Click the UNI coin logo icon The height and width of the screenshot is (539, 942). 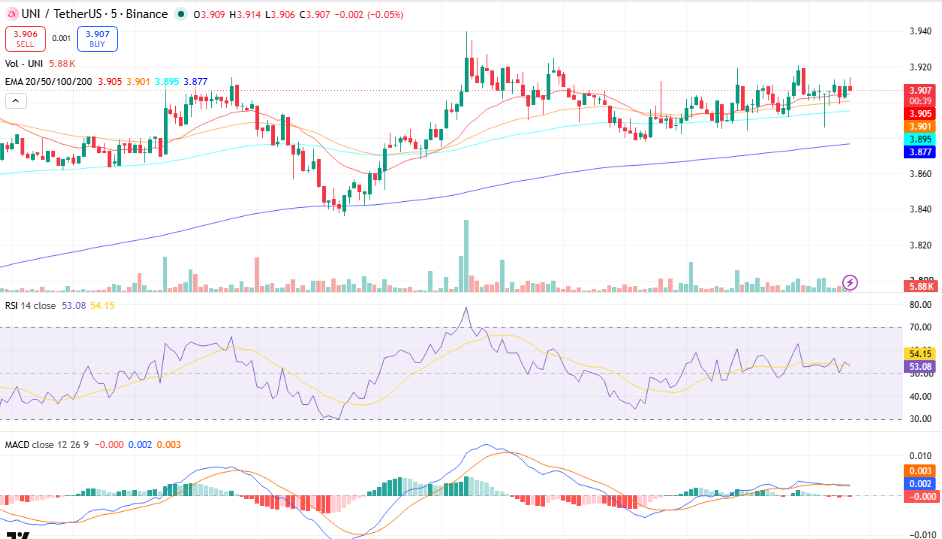[11, 14]
